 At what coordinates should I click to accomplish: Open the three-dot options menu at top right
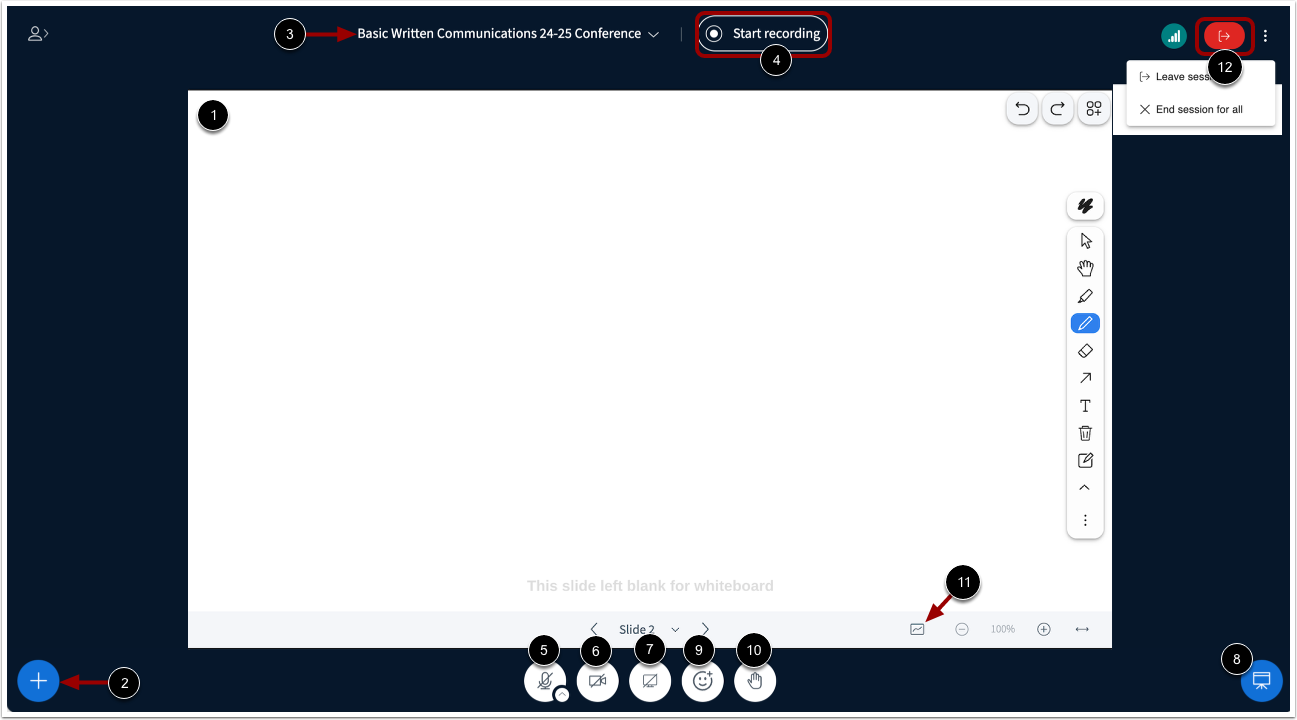[1265, 35]
